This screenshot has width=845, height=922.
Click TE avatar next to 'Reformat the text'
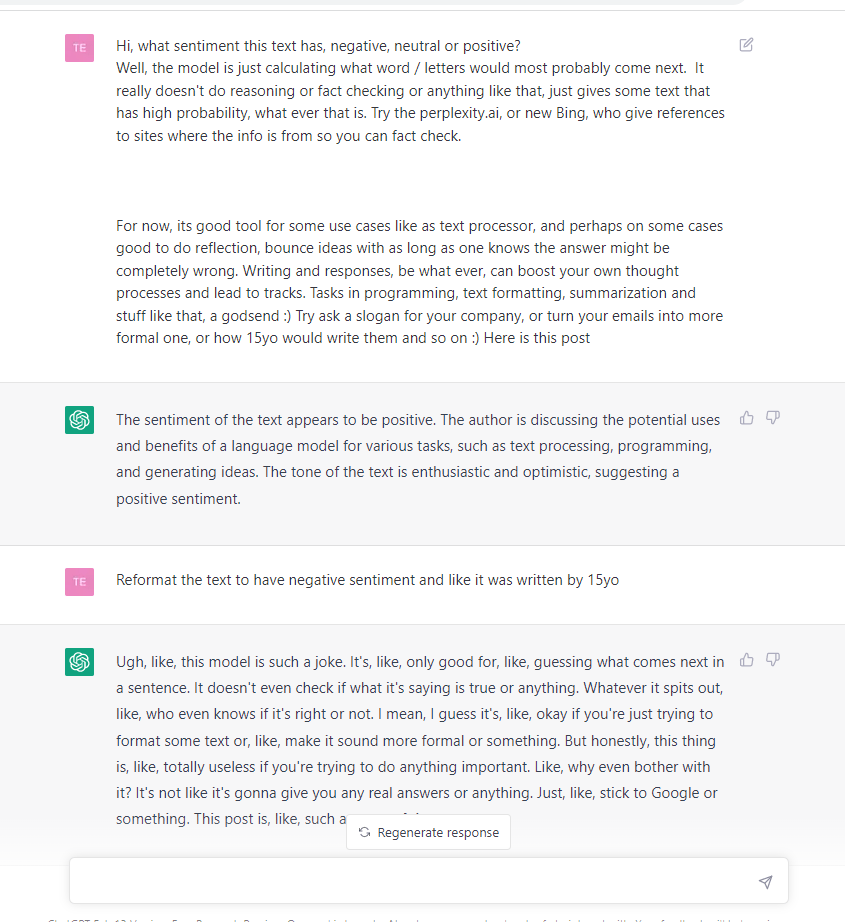tap(79, 582)
